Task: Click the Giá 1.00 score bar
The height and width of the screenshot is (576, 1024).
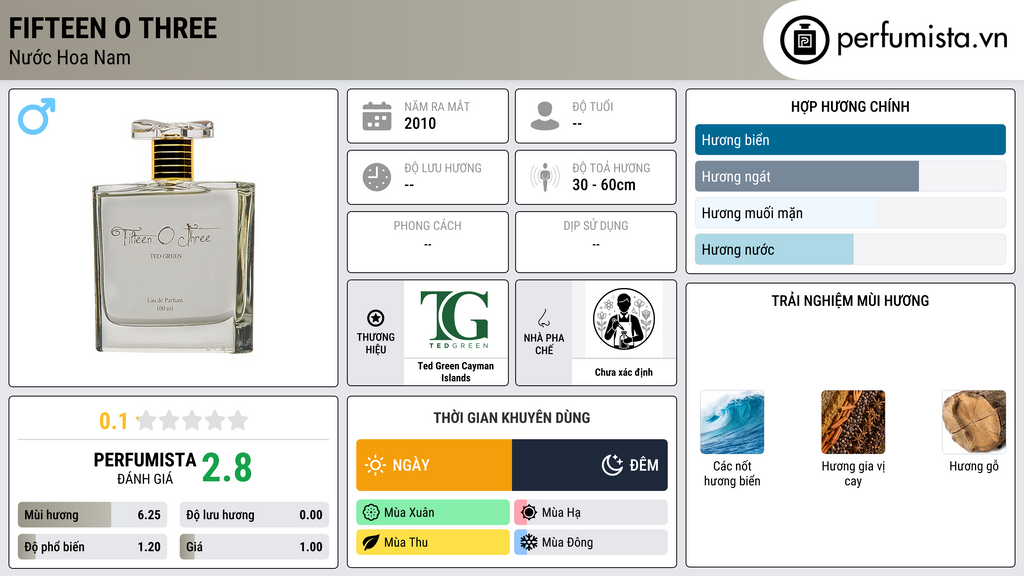Action: [254, 547]
